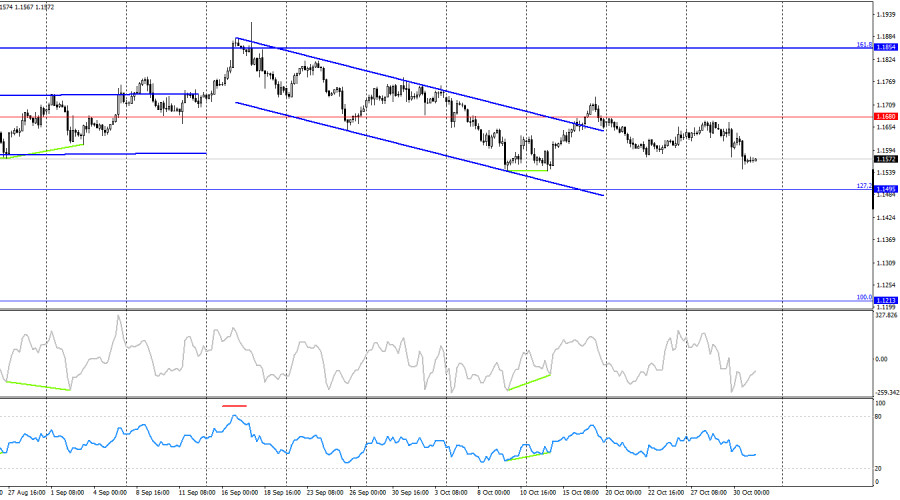This screenshot has width=900, height=500.
Task: Click the RSI pane 80 level label
Action: tap(879, 416)
